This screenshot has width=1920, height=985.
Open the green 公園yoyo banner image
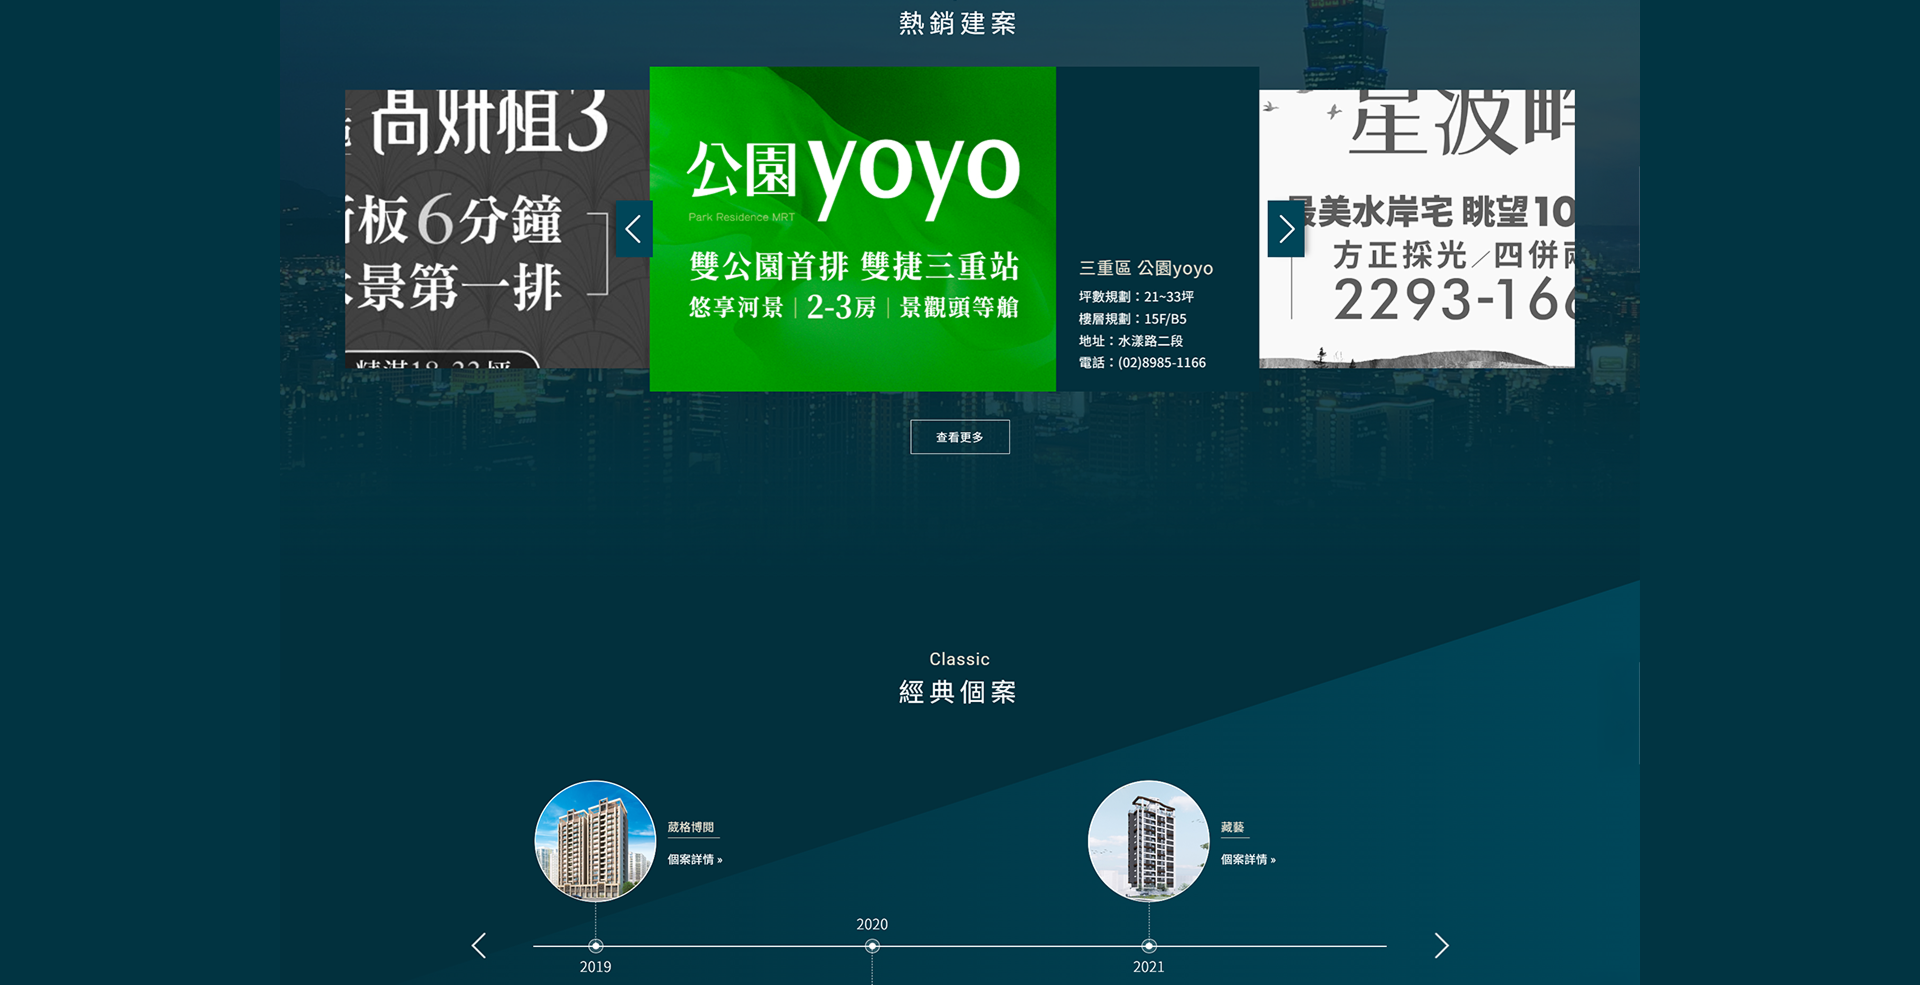pyautogui.click(x=852, y=229)
